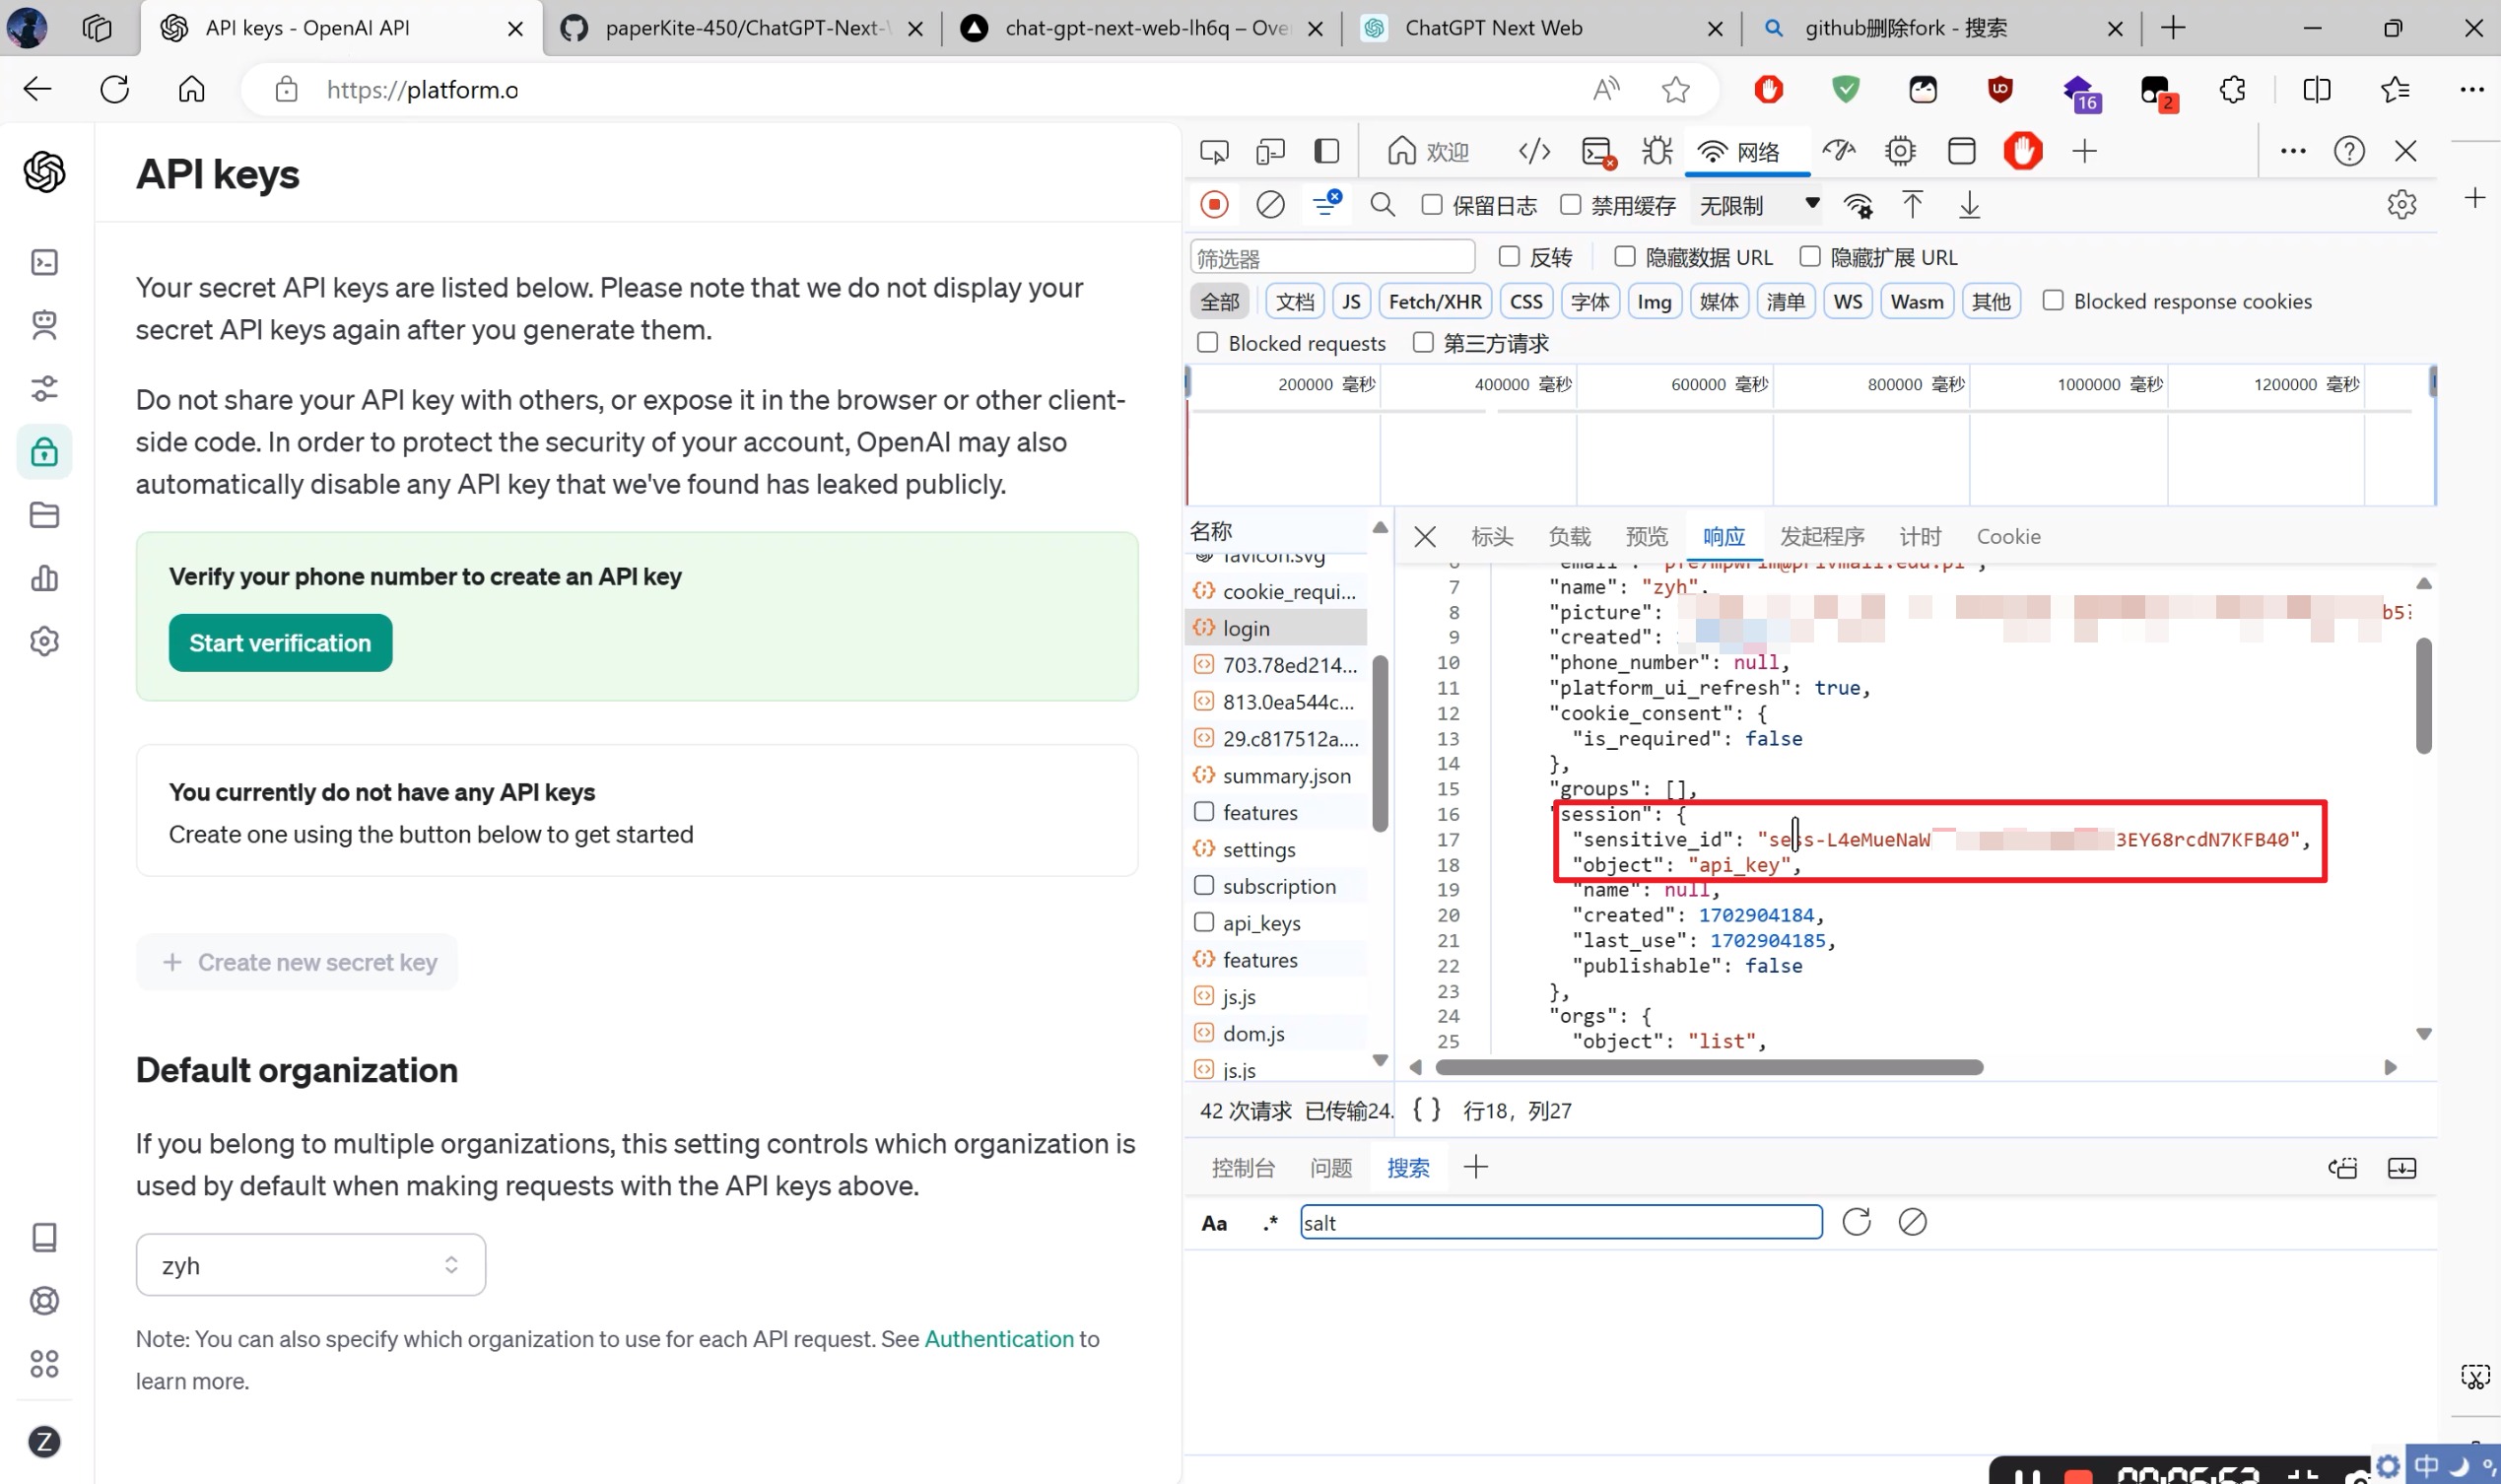The height and width of the screenshot is (1484, 2501).
Task: Filter by Fetch/XHR requests
Action: click(1435, 301)
